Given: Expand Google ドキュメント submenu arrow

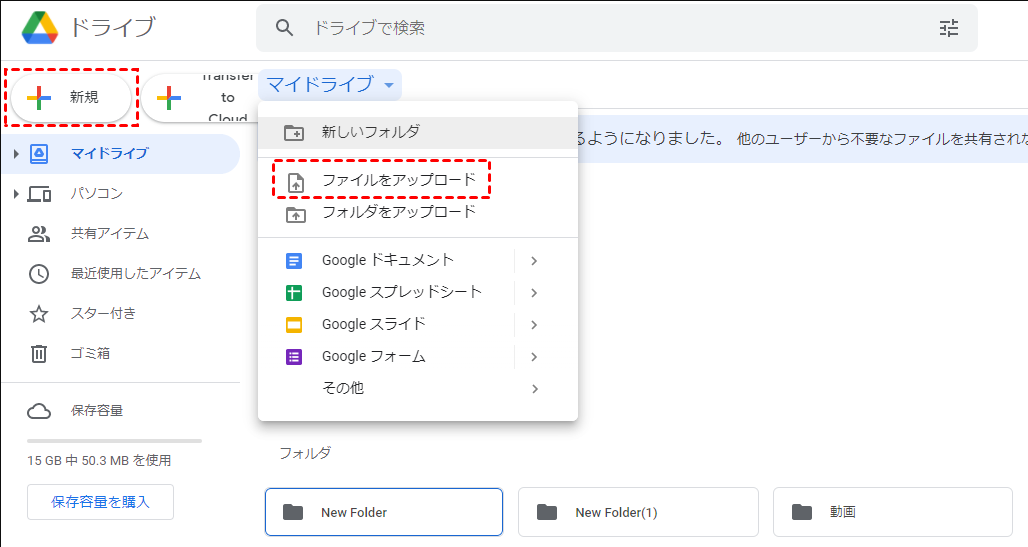Looking at the screenshot, I should (x=535, y=261).
